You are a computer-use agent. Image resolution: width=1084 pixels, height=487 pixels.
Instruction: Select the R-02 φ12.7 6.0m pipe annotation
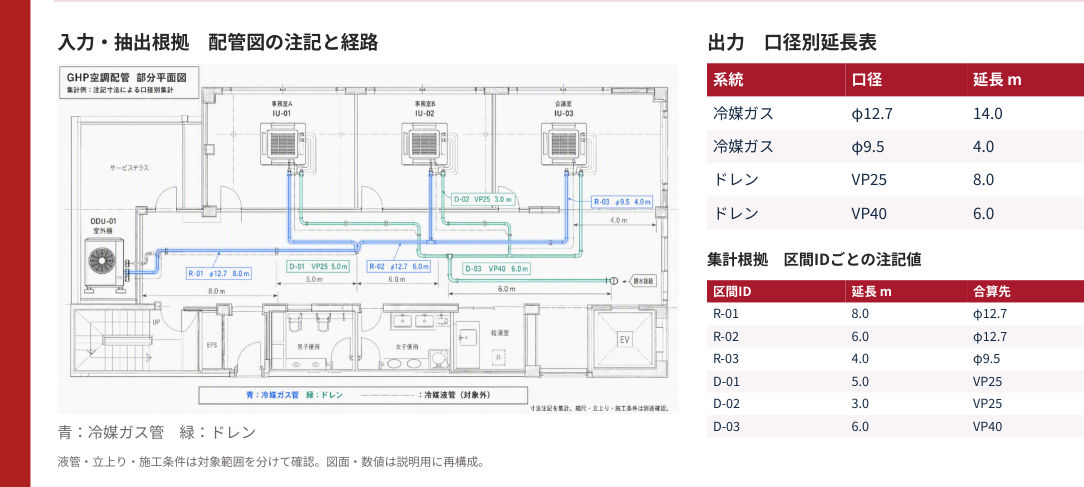400,266
